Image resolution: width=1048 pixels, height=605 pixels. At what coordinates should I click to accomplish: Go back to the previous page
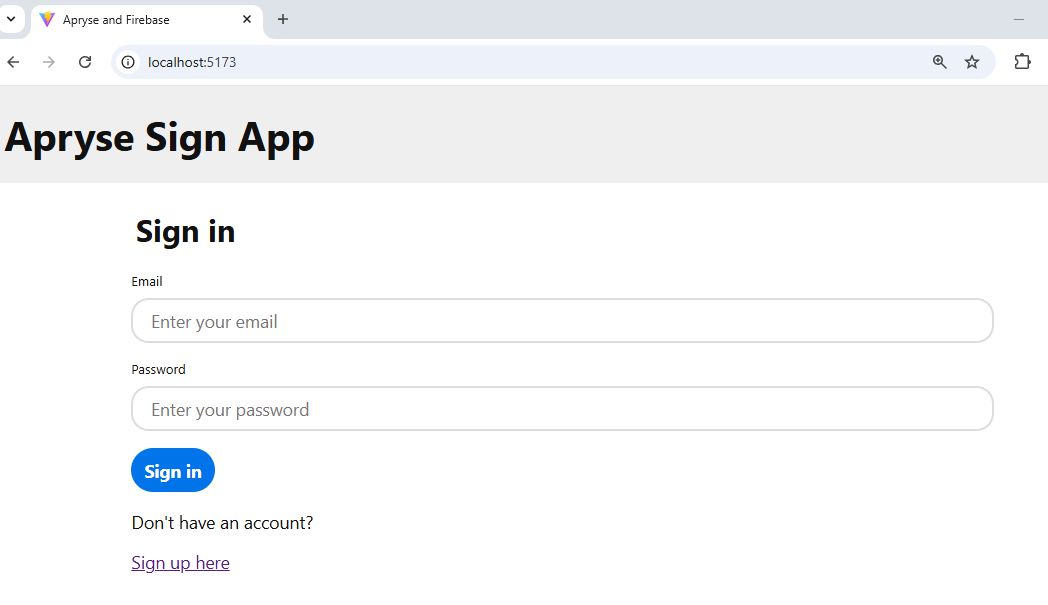click(x=13, y=62)
